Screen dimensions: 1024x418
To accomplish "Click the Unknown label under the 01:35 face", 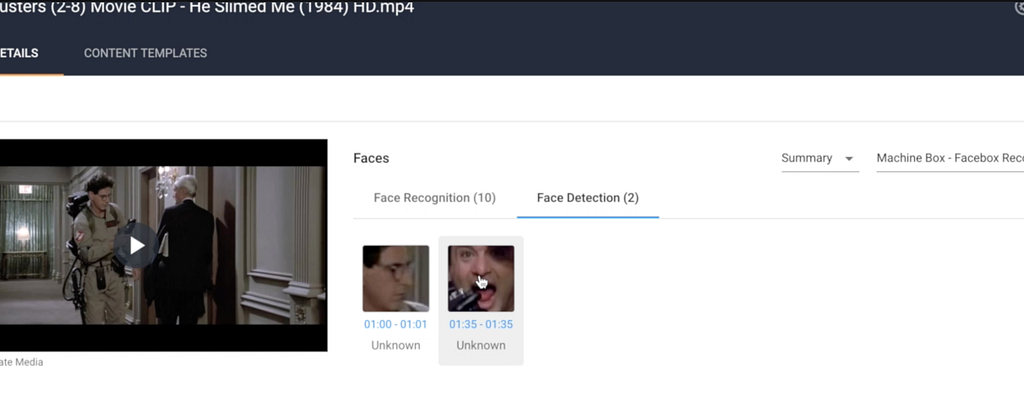I will pos(481,346).
